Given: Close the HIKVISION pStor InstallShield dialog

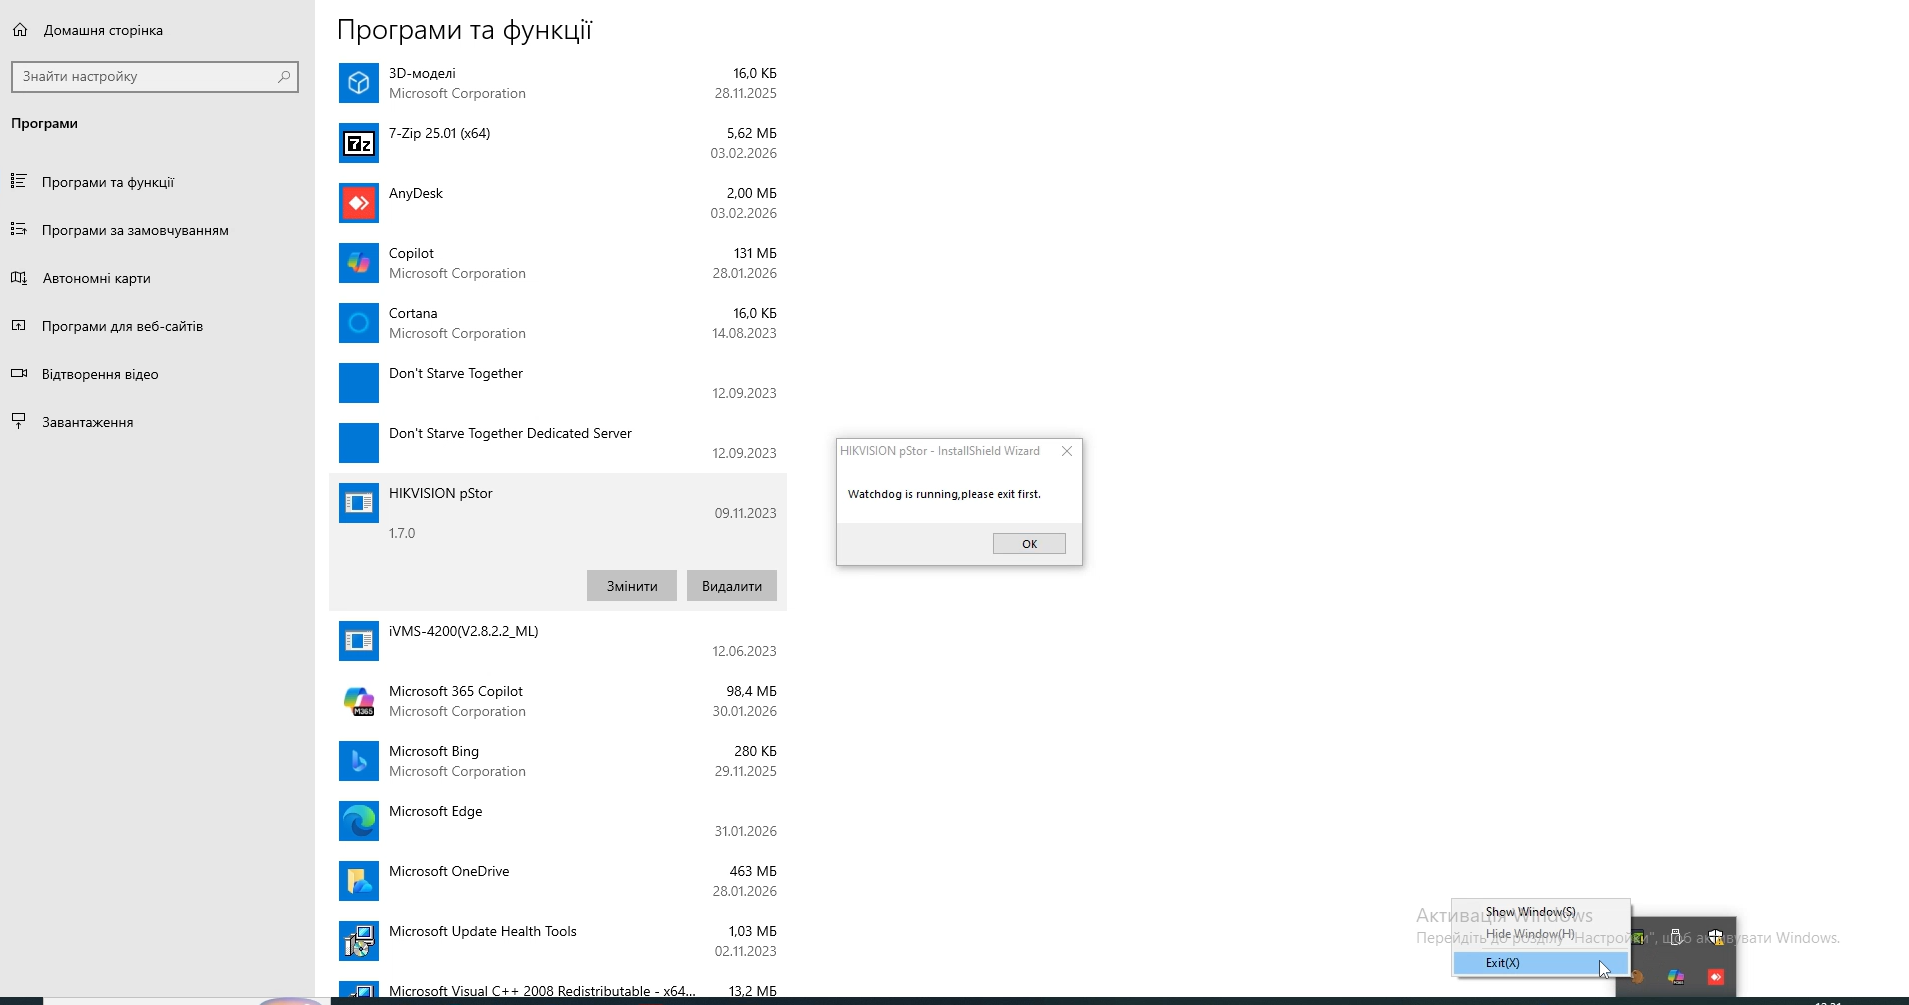Looking at the screenshot, I should pyautogui.click(x=1067, y=451).
